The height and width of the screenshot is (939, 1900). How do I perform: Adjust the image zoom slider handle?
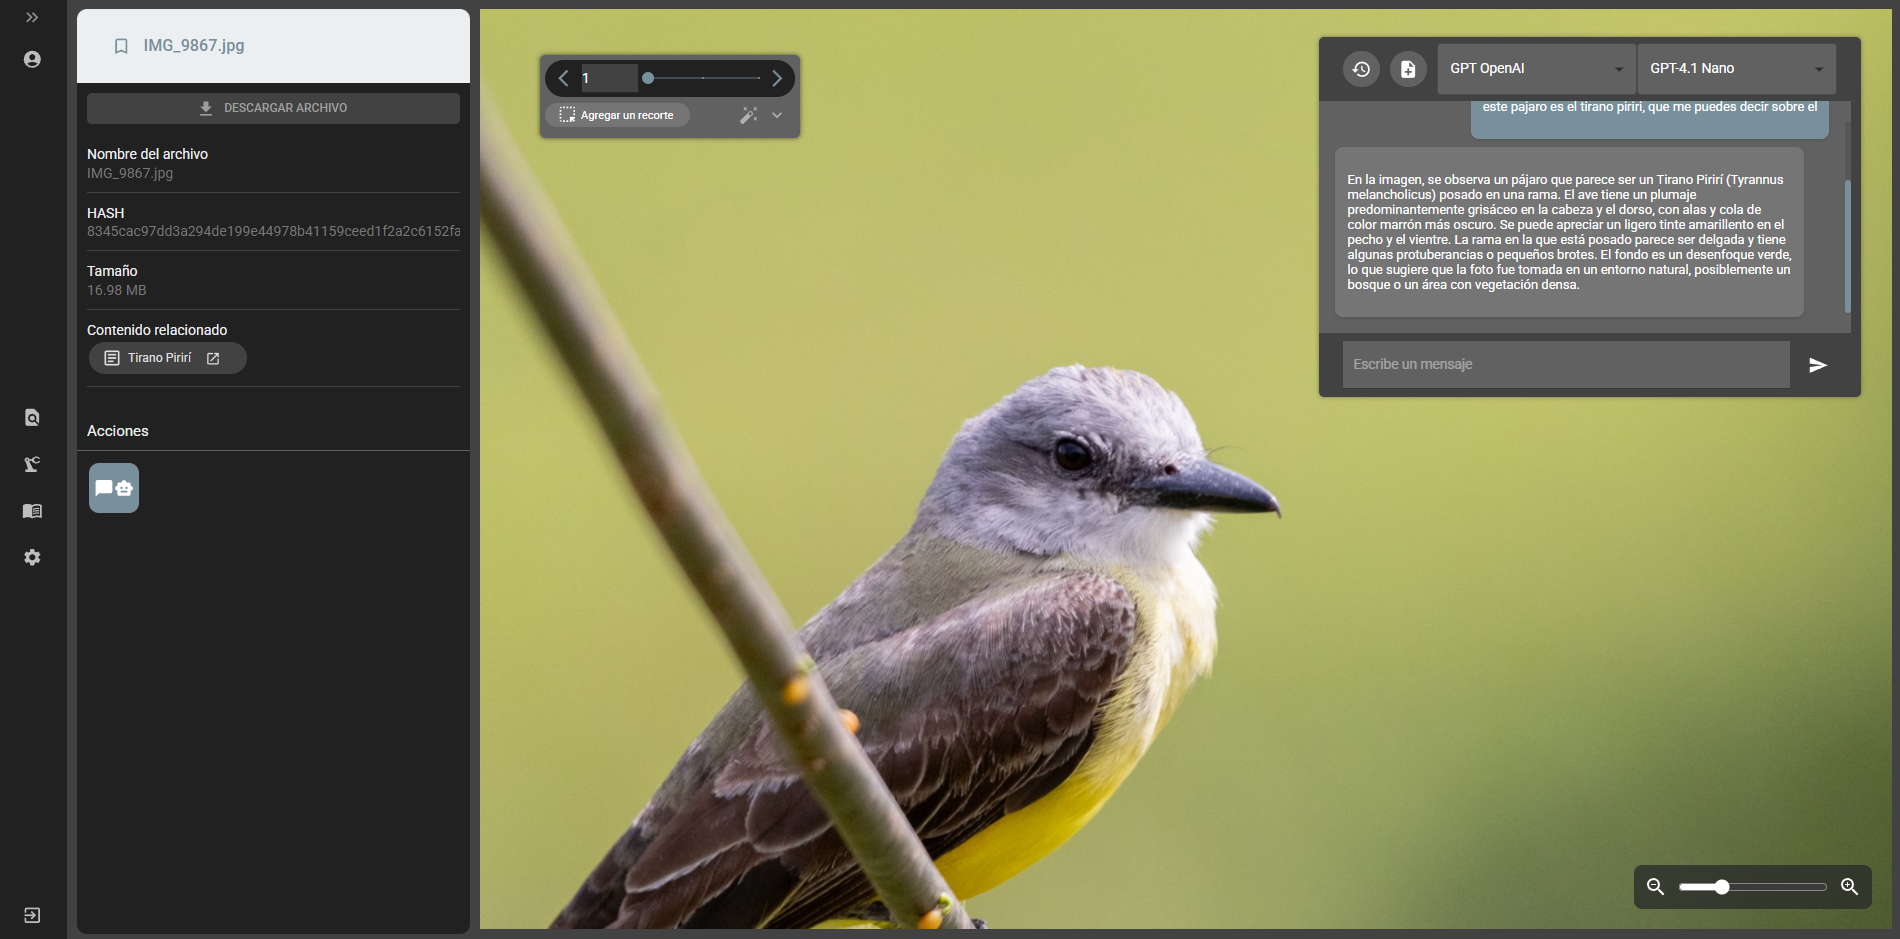click(1722, 887)
